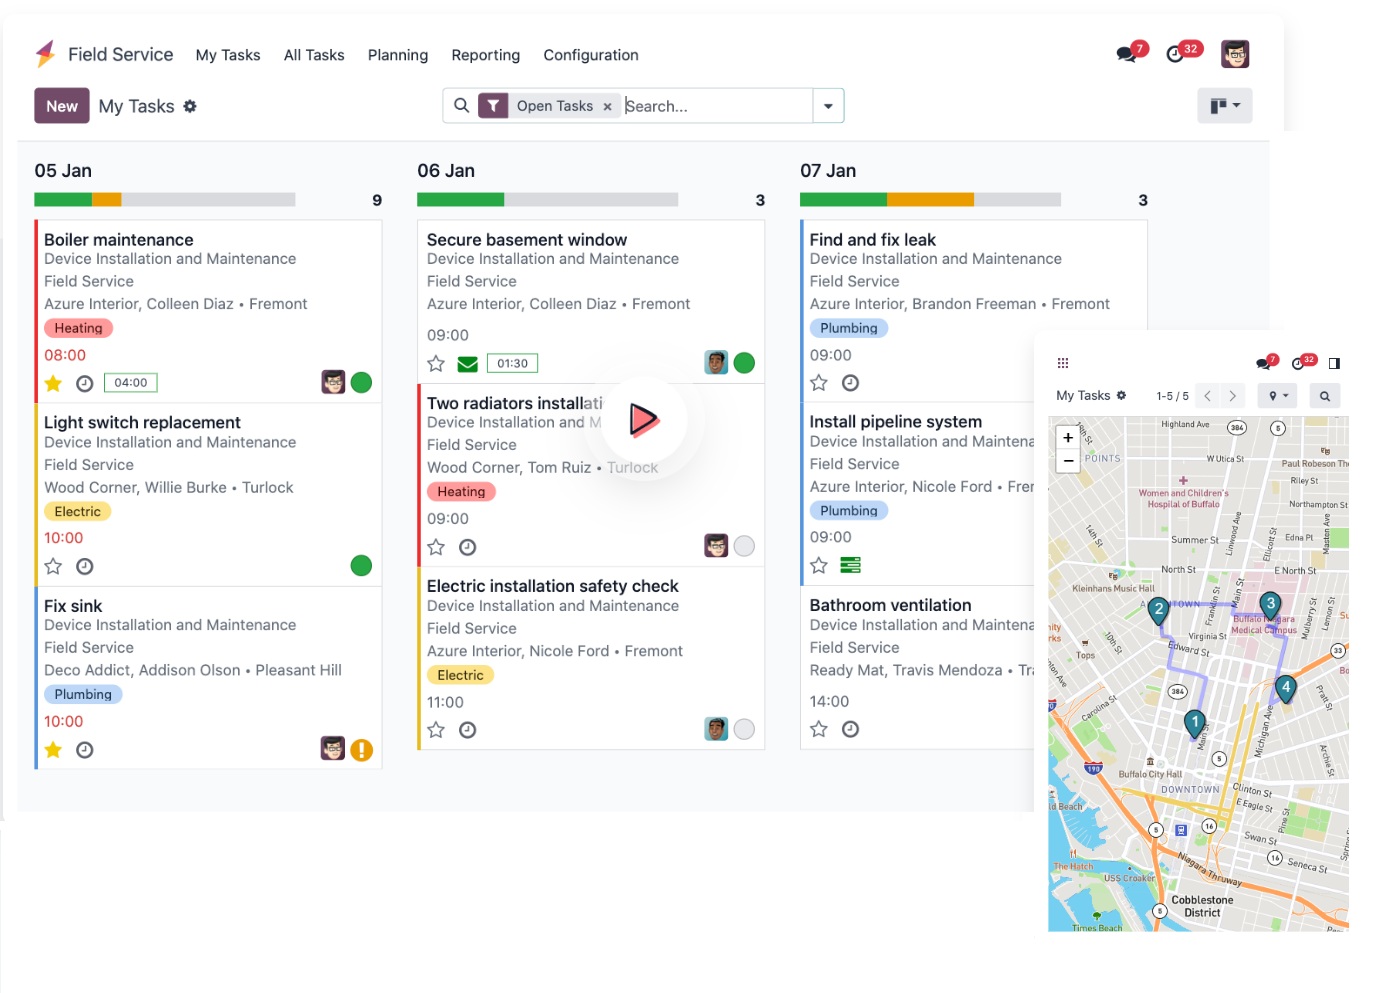Open the messages chat icon with badge 7
This screenshot has height=993, width=1390.
[x=1128, y=54]
